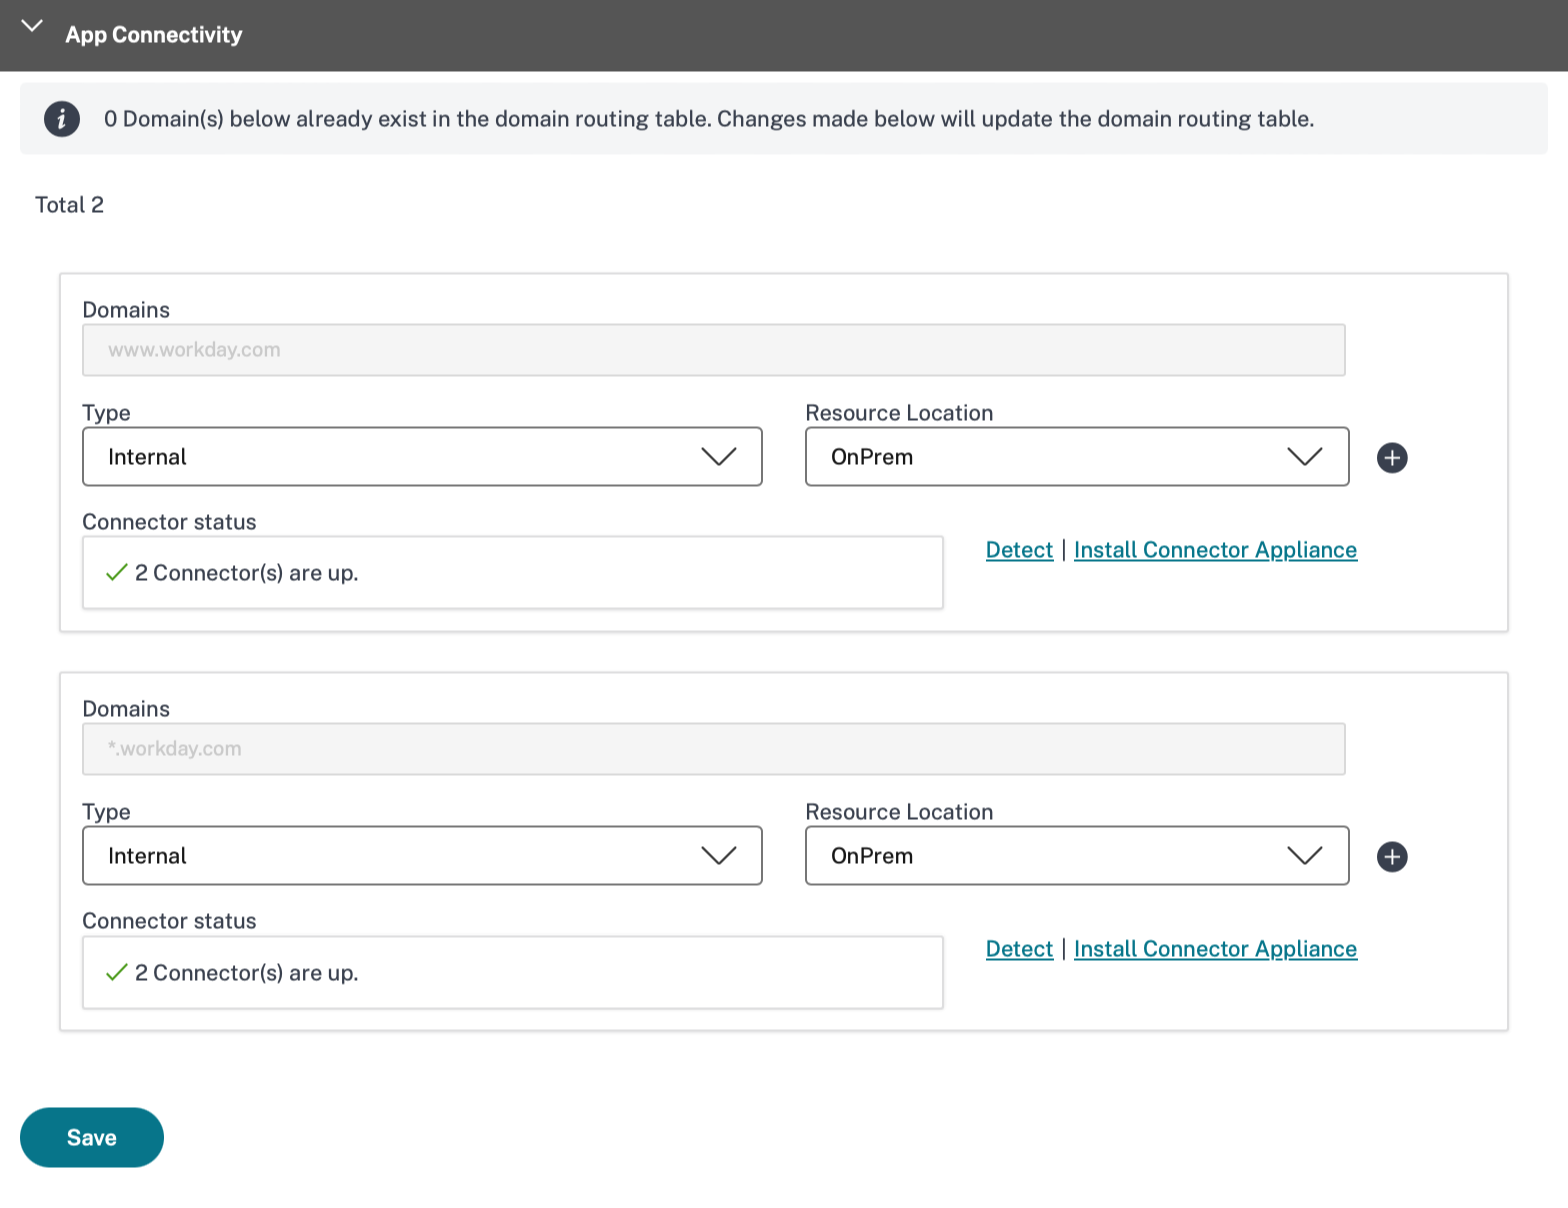This screenshot has height=1208, width=1568.
Task: Click green checkmark in first connector status
Action: (x=117, y=573)
